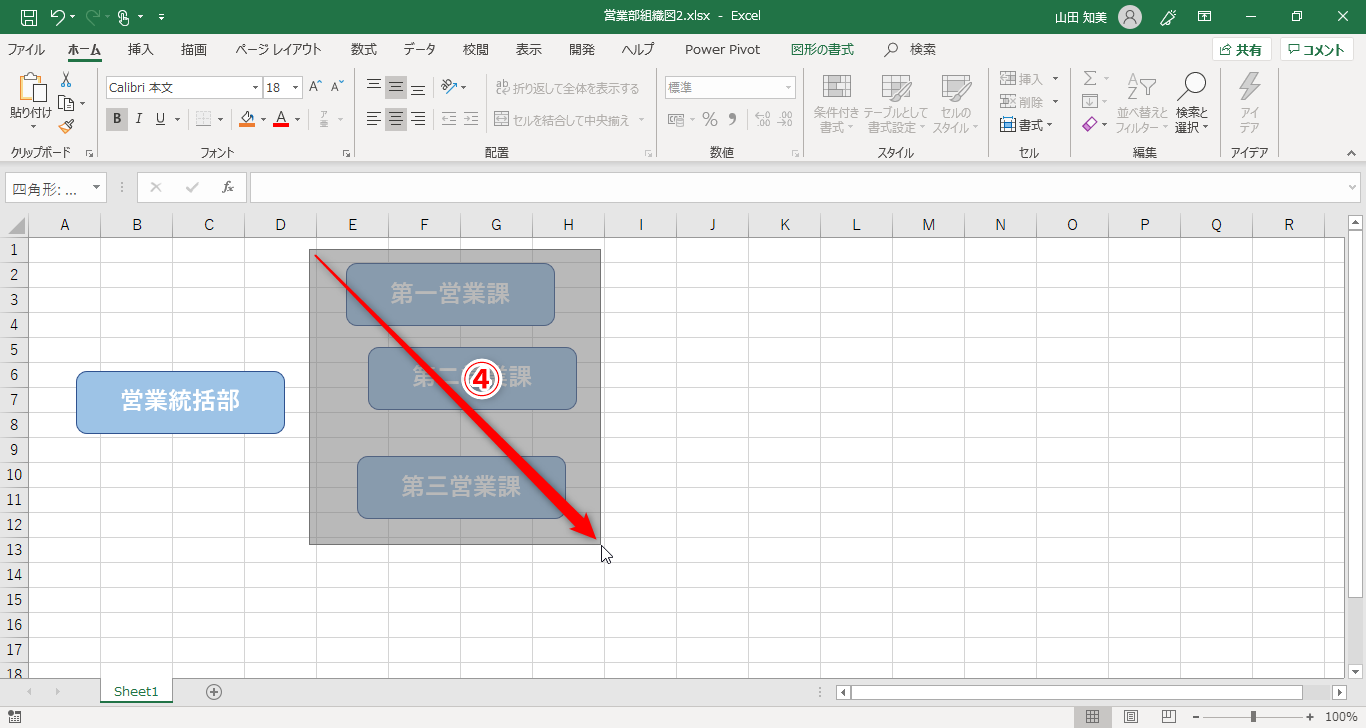This screenshot has width=1366, height=728.
Task: Select the Sheet1 sheet tab
Action: tap(136, 691)
